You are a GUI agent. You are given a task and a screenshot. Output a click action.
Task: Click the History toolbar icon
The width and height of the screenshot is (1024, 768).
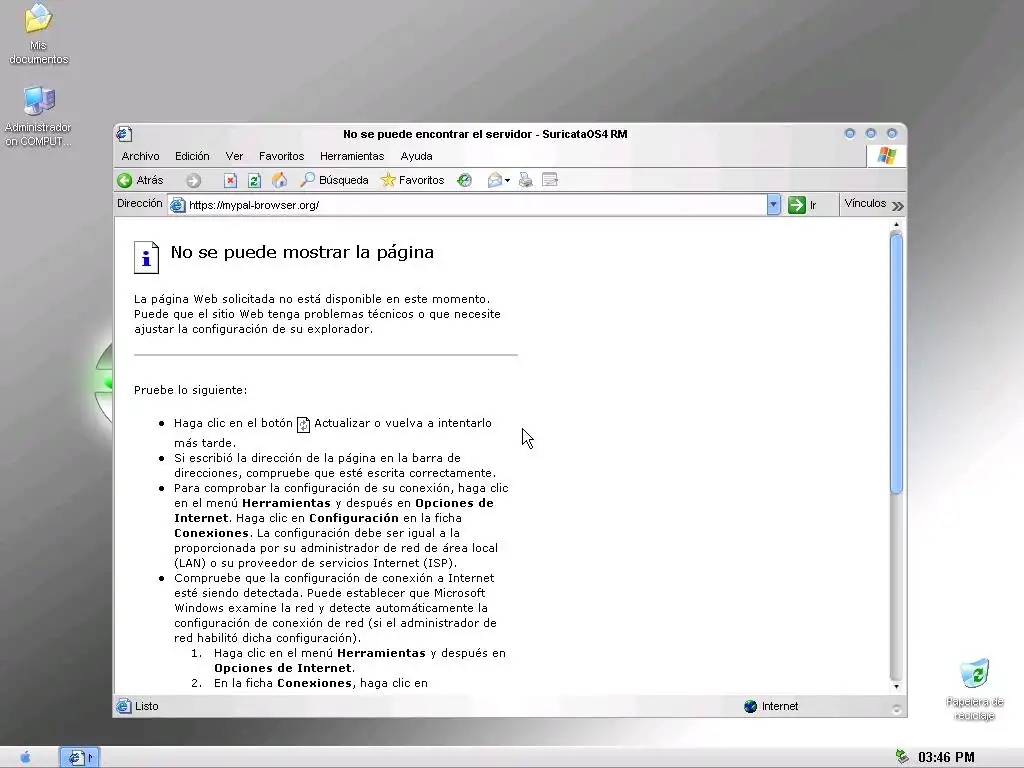(464, 180)
